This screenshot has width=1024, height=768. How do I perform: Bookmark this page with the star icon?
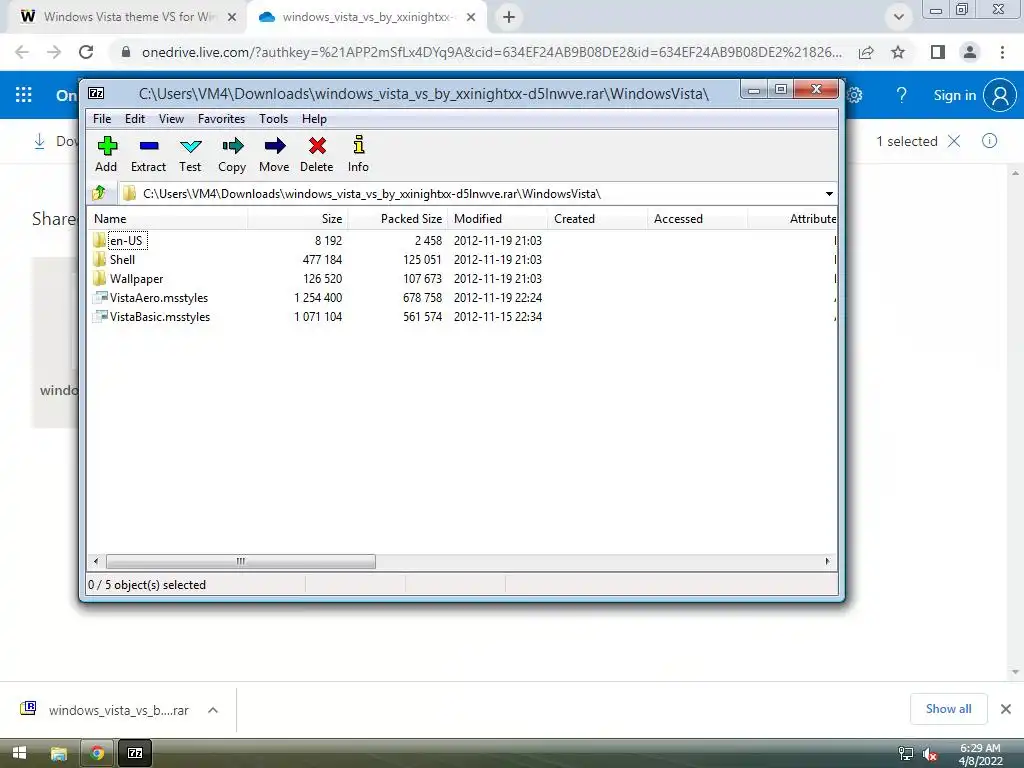tap(898, 52)
